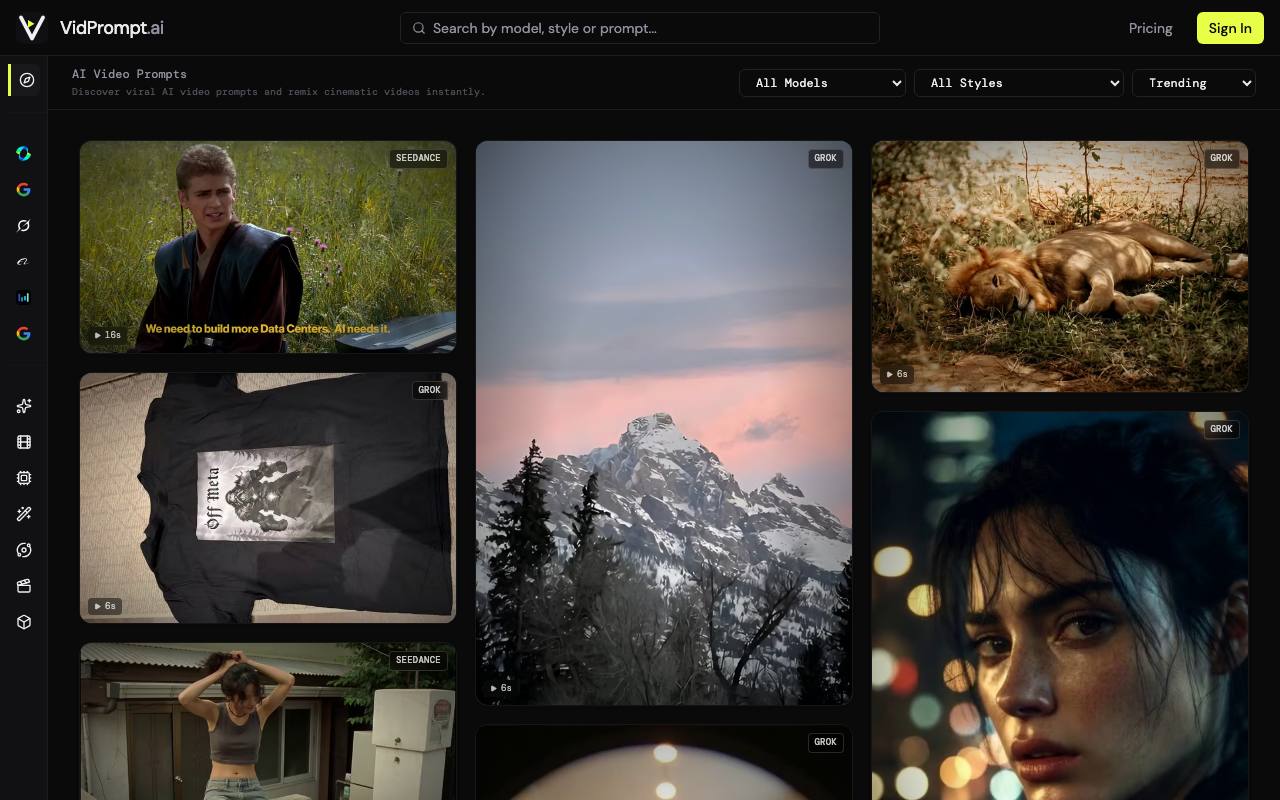Image resolution: width=1280 pixels, height=800 pixels.
Task: Open the magic wand icon in the sidebar
Action: coord(24,514)
